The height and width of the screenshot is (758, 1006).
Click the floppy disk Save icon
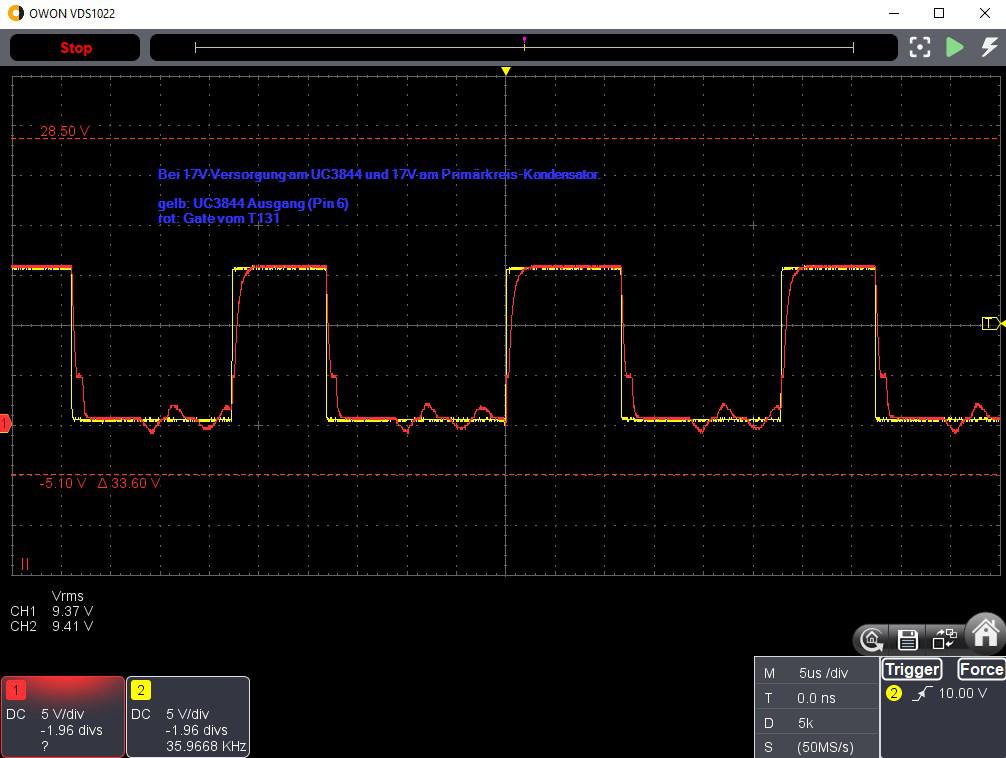(908, 639)
